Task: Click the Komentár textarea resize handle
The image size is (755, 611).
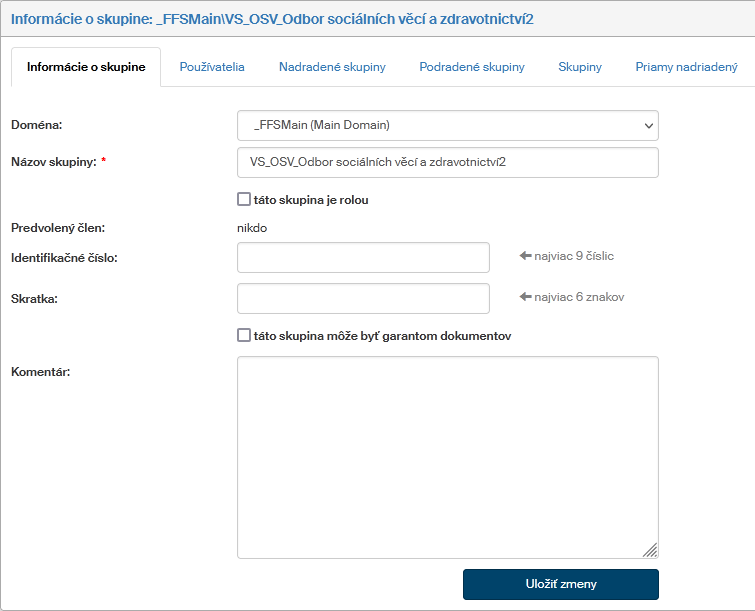Action: [x=650, y=549]
